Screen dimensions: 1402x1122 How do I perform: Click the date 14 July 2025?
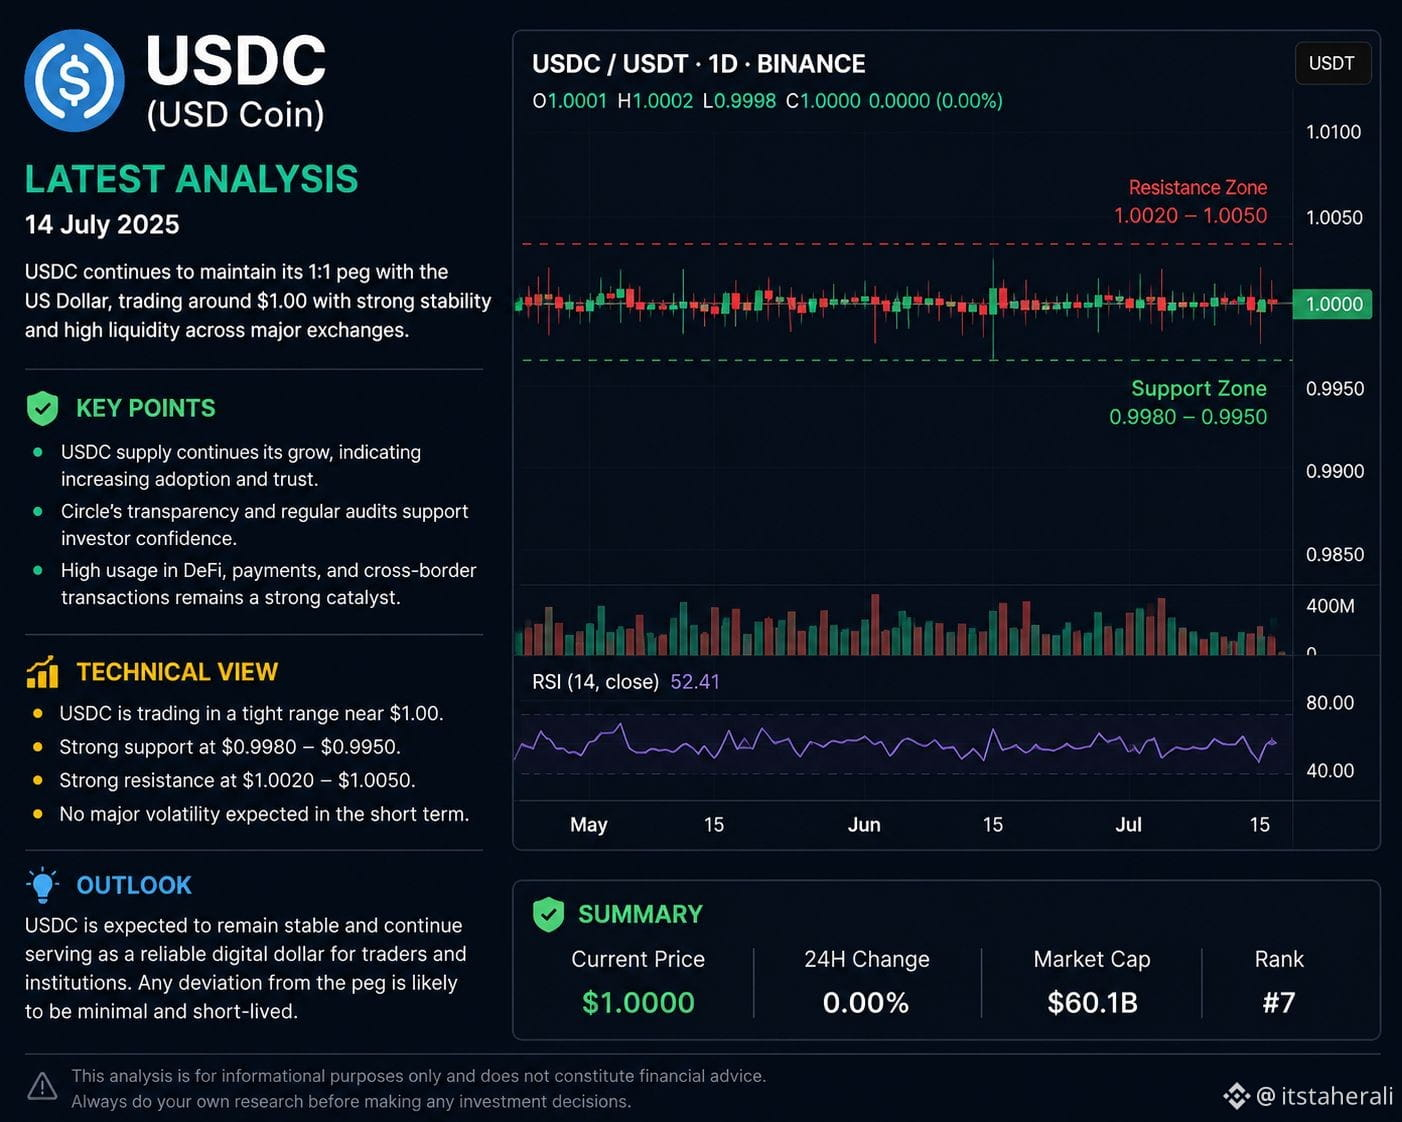(102, 224)
